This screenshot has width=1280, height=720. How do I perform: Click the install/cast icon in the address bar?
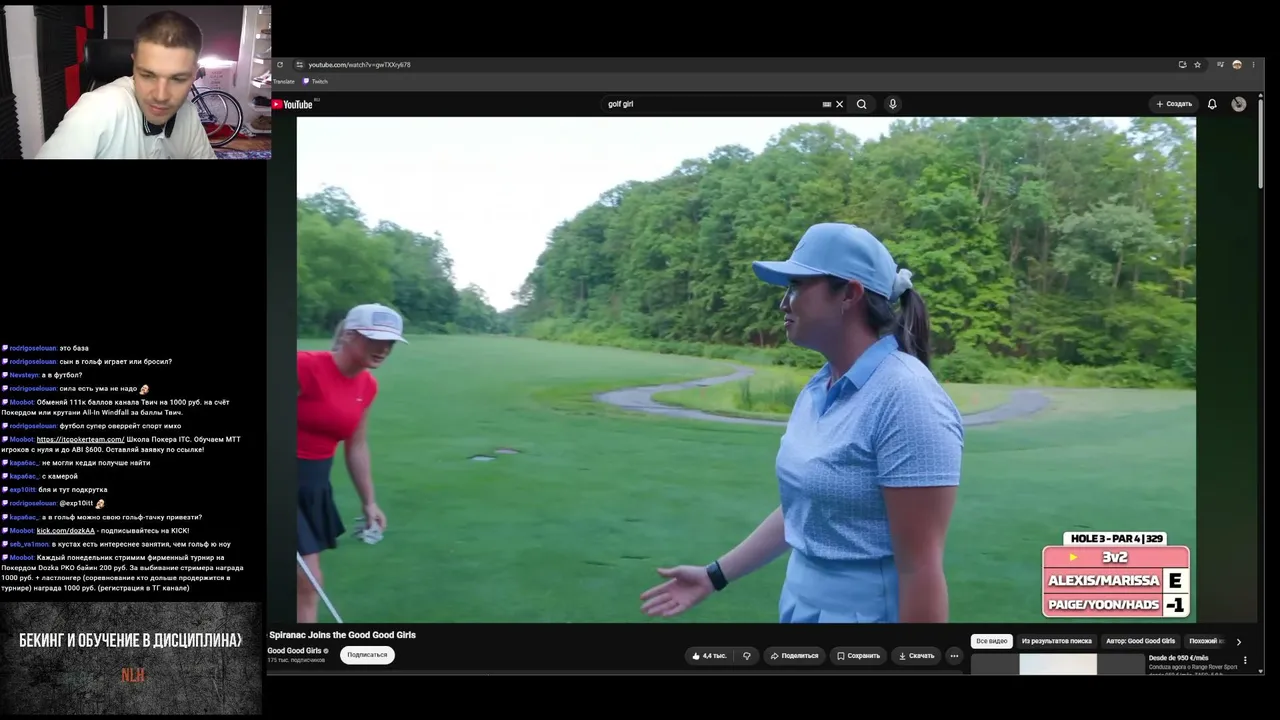[1182, 65]
